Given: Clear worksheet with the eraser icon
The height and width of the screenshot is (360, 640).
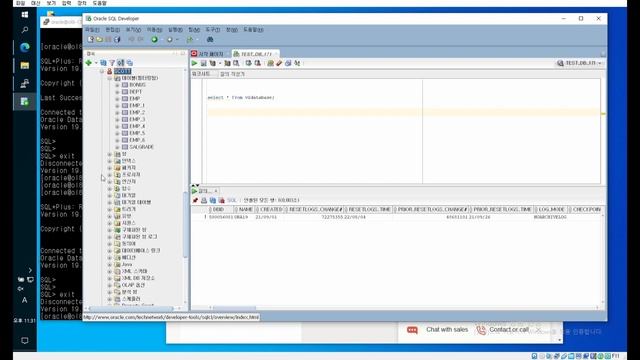Looking at the screenshot, I should click(x=279, y=63).
